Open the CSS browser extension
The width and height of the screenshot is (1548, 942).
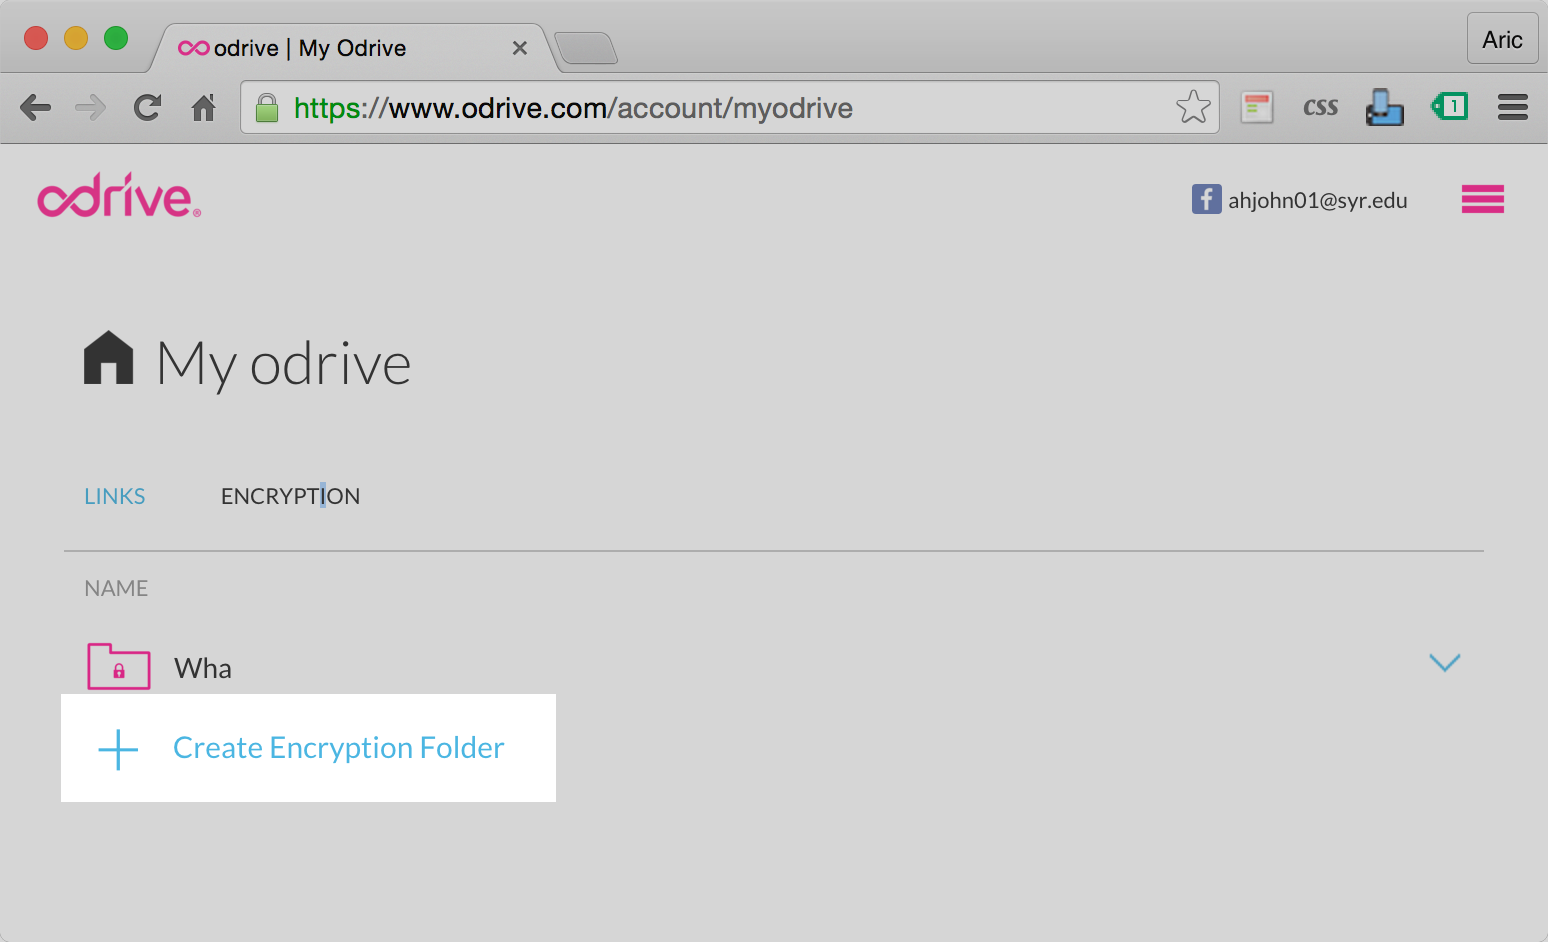[x=1320, y=107]
